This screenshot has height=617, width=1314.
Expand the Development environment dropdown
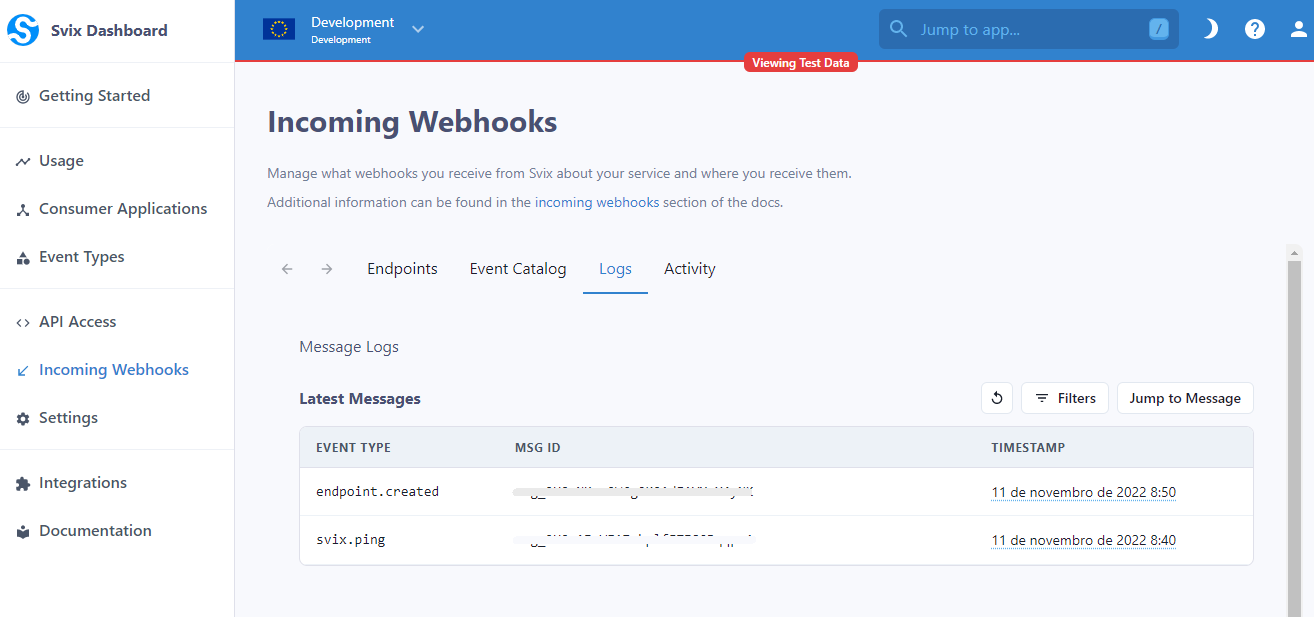(x=417, y=29)
